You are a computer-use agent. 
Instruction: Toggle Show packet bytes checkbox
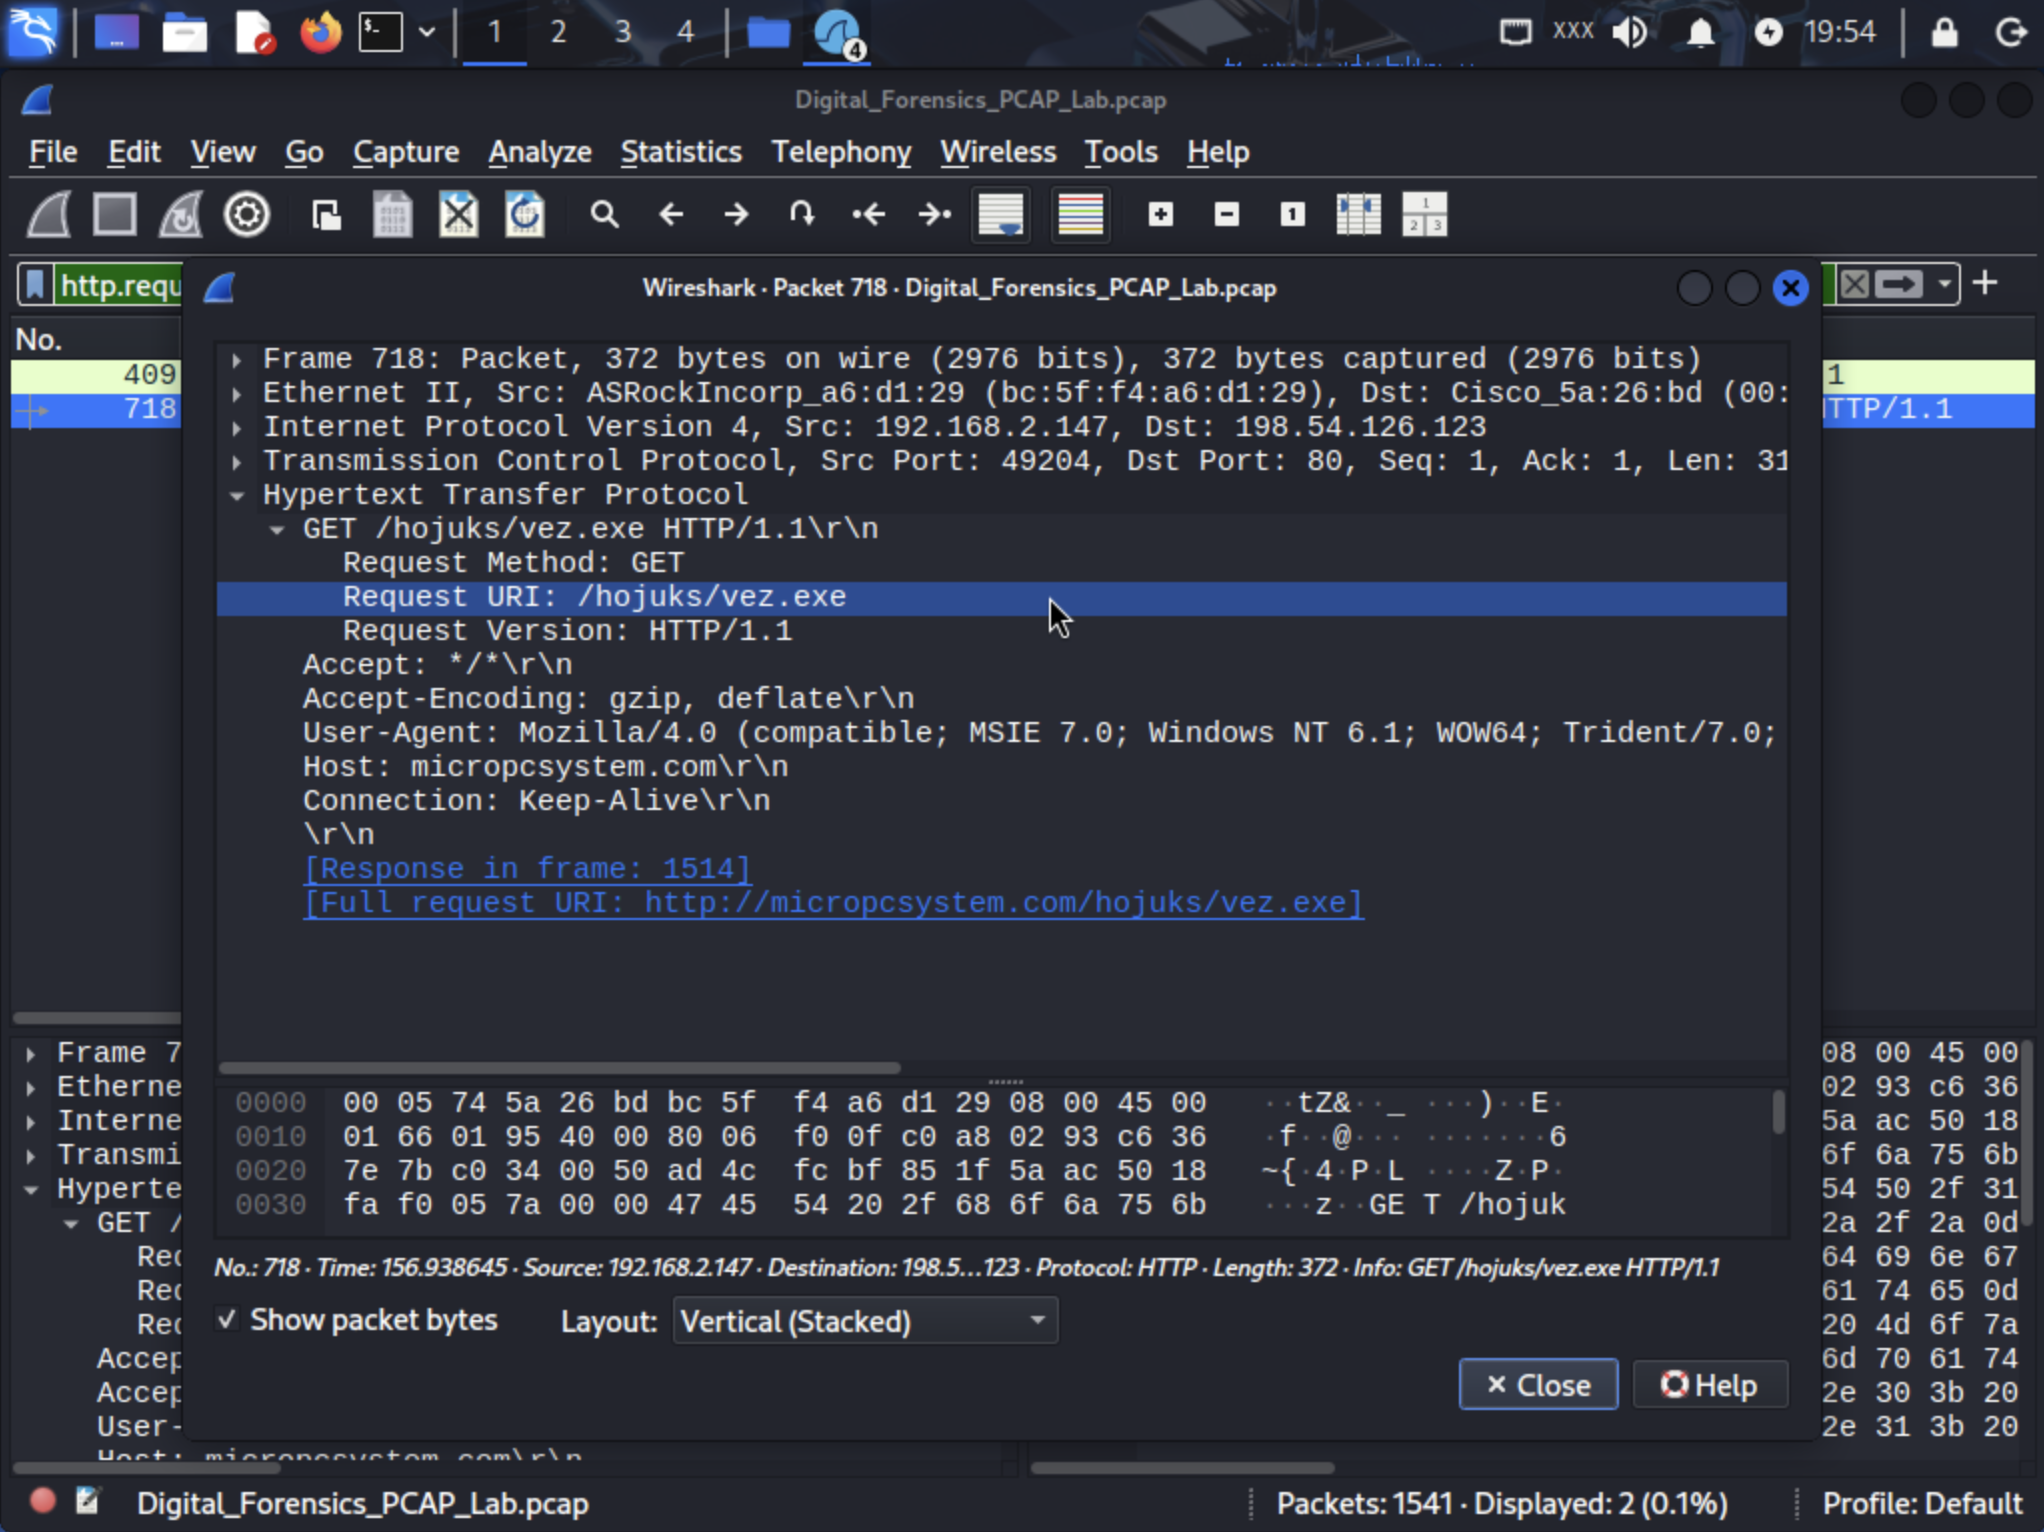click(228, 1320)
